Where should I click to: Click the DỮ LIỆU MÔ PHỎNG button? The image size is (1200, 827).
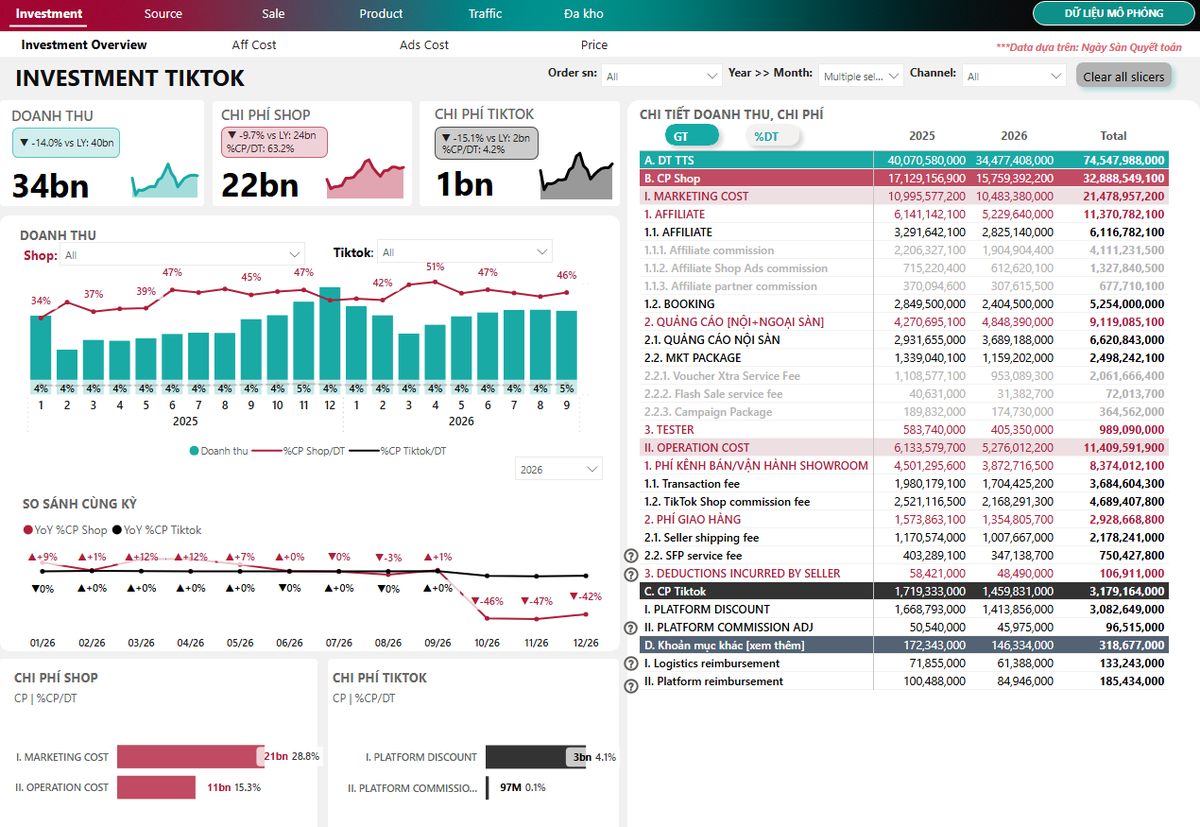pyautogui.click(x=1114, y=13)
